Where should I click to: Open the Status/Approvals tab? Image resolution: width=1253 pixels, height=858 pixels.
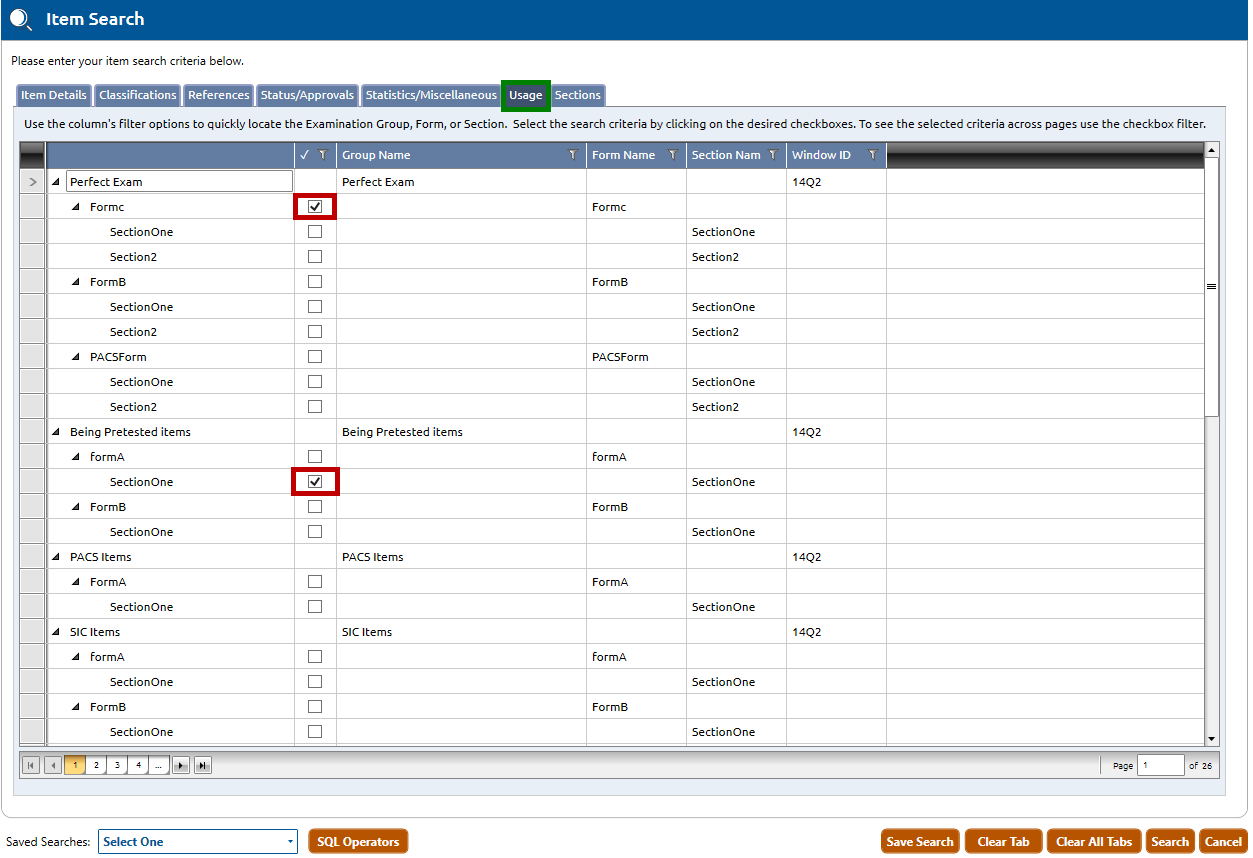click(x=307, y=96)
